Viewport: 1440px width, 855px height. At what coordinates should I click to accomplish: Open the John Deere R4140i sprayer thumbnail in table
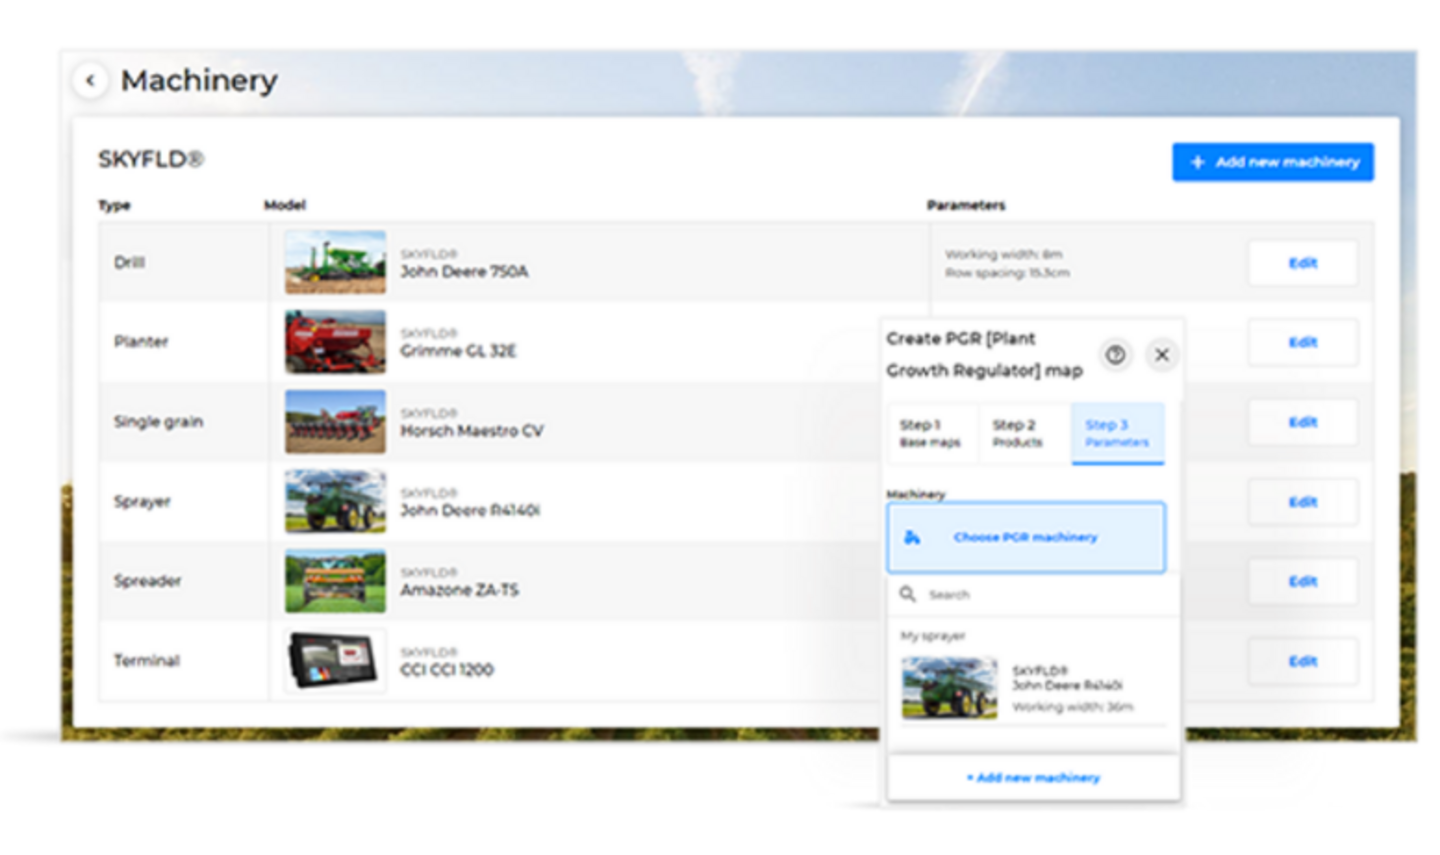[335, 501]
